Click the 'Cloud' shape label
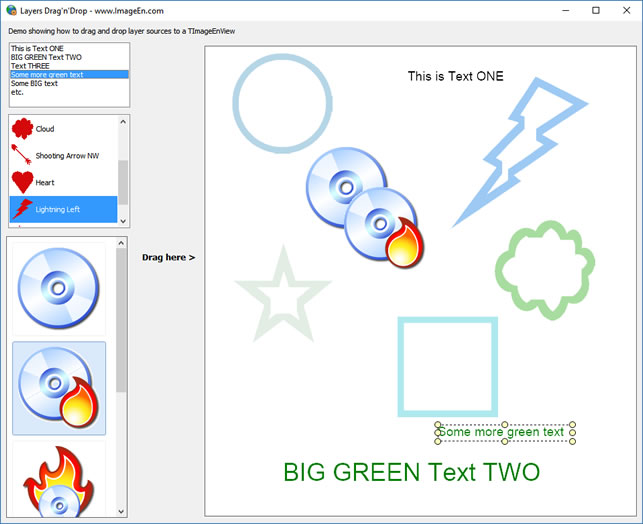Screen dimensions: 643x524 coord(45,129)
